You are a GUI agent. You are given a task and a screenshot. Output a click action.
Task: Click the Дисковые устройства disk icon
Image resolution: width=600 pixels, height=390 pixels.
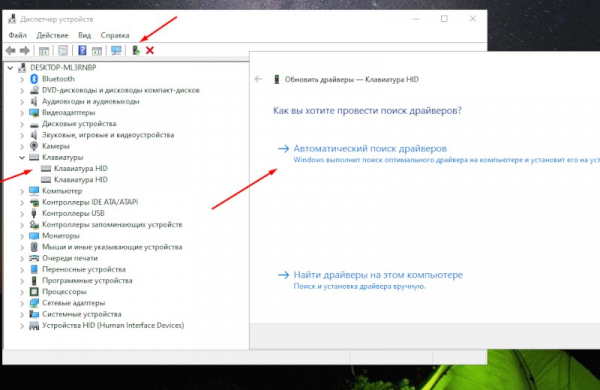(34, 124)
